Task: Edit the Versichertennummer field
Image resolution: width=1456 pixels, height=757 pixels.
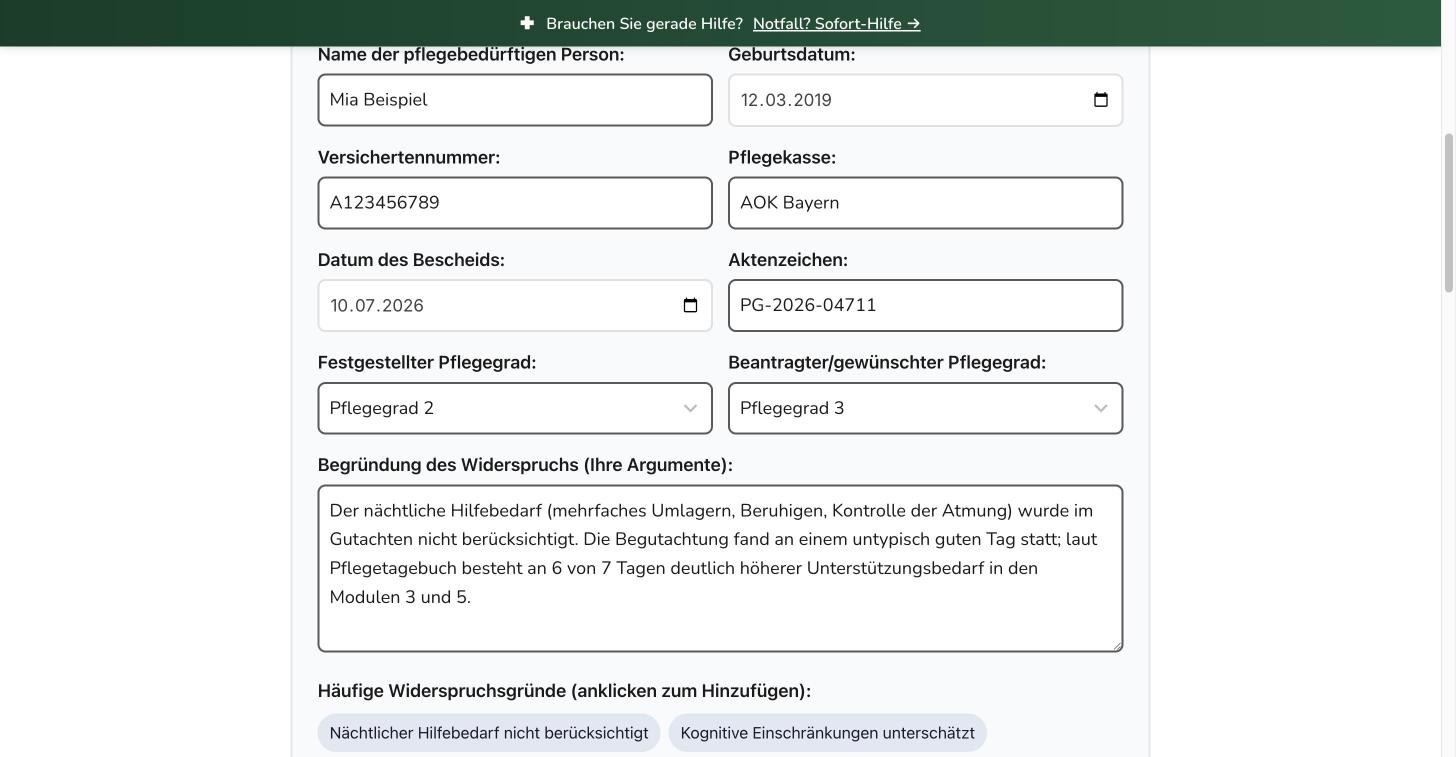Action: 515,203
